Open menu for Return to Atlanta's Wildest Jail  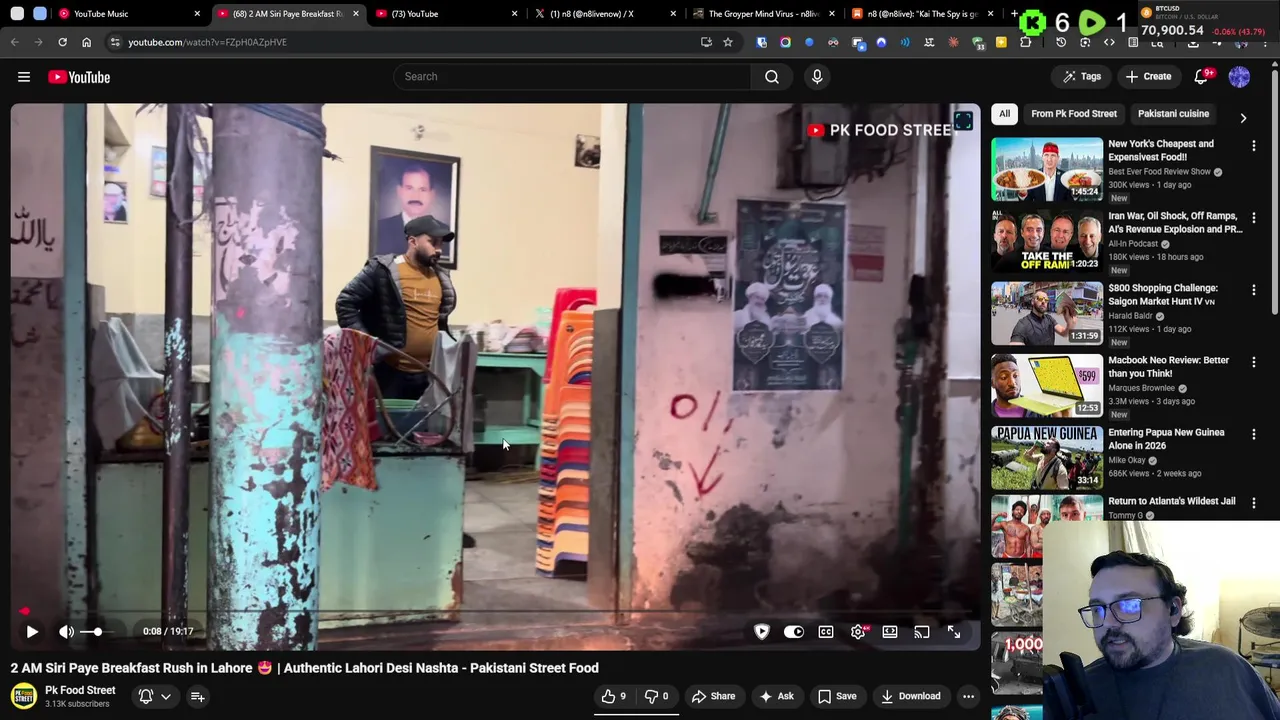pyautogui.click(x=1254, y=503)
